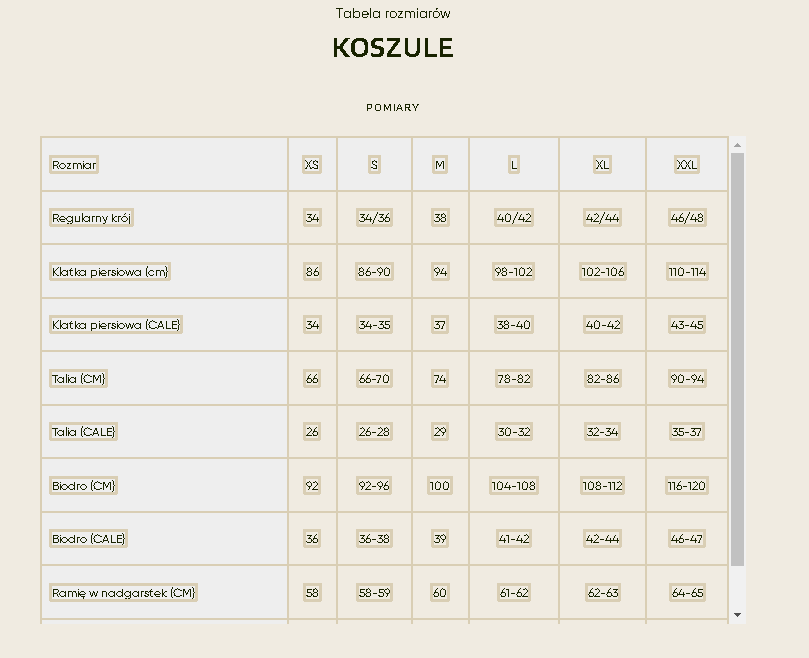
Task: Select the XS size column header
Action: pos(312,165)
